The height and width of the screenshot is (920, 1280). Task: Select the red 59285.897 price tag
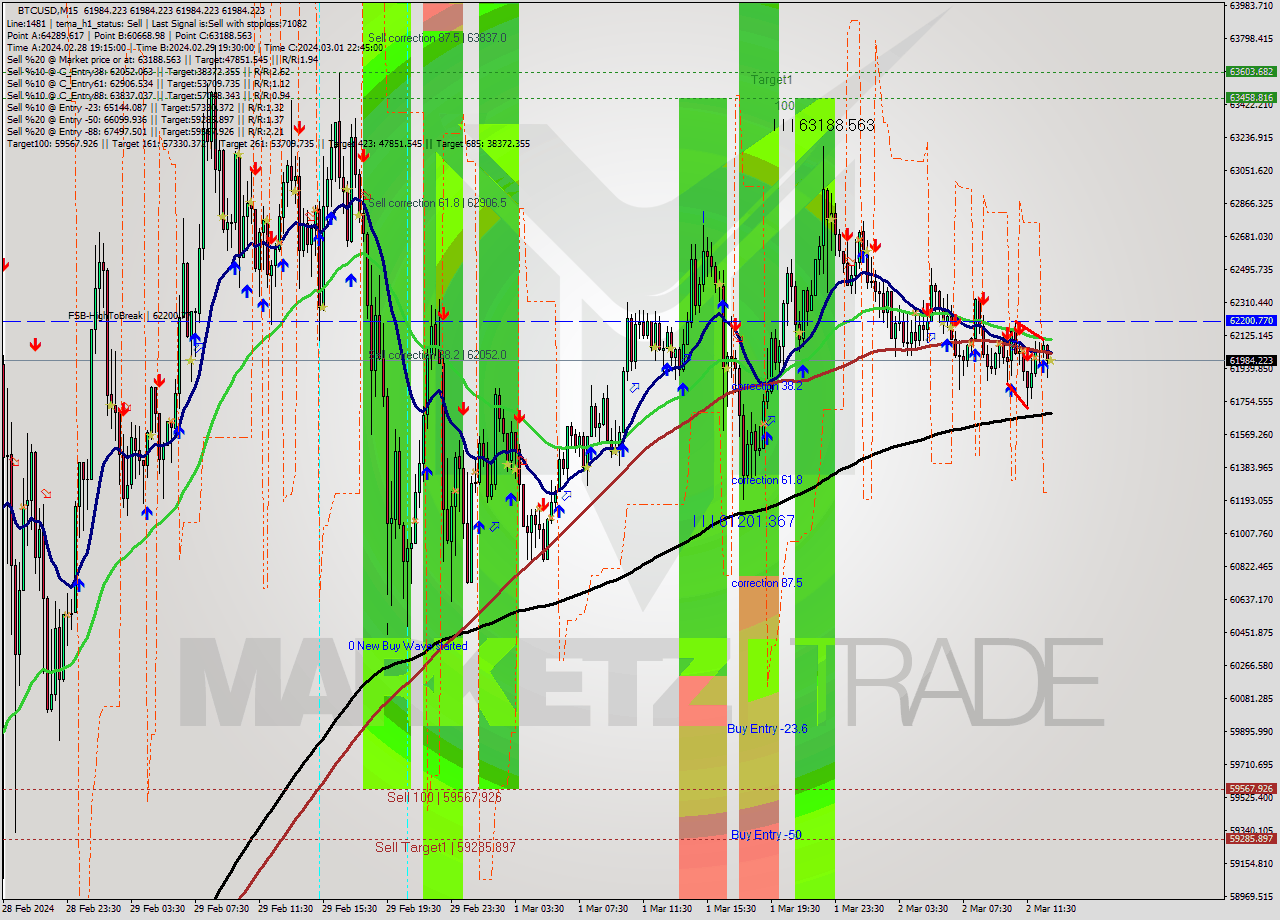(1251, 839)
